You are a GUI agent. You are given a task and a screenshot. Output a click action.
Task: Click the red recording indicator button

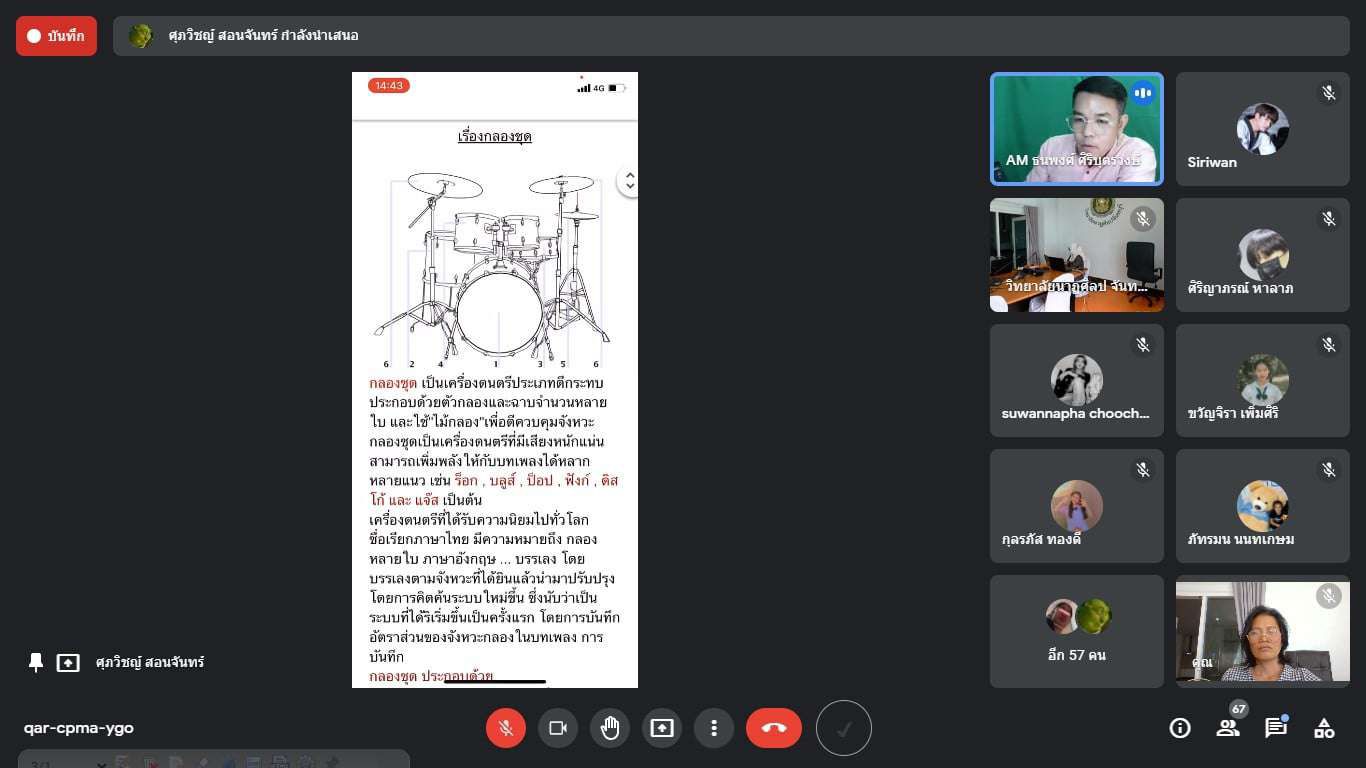(x=56, y=36)
